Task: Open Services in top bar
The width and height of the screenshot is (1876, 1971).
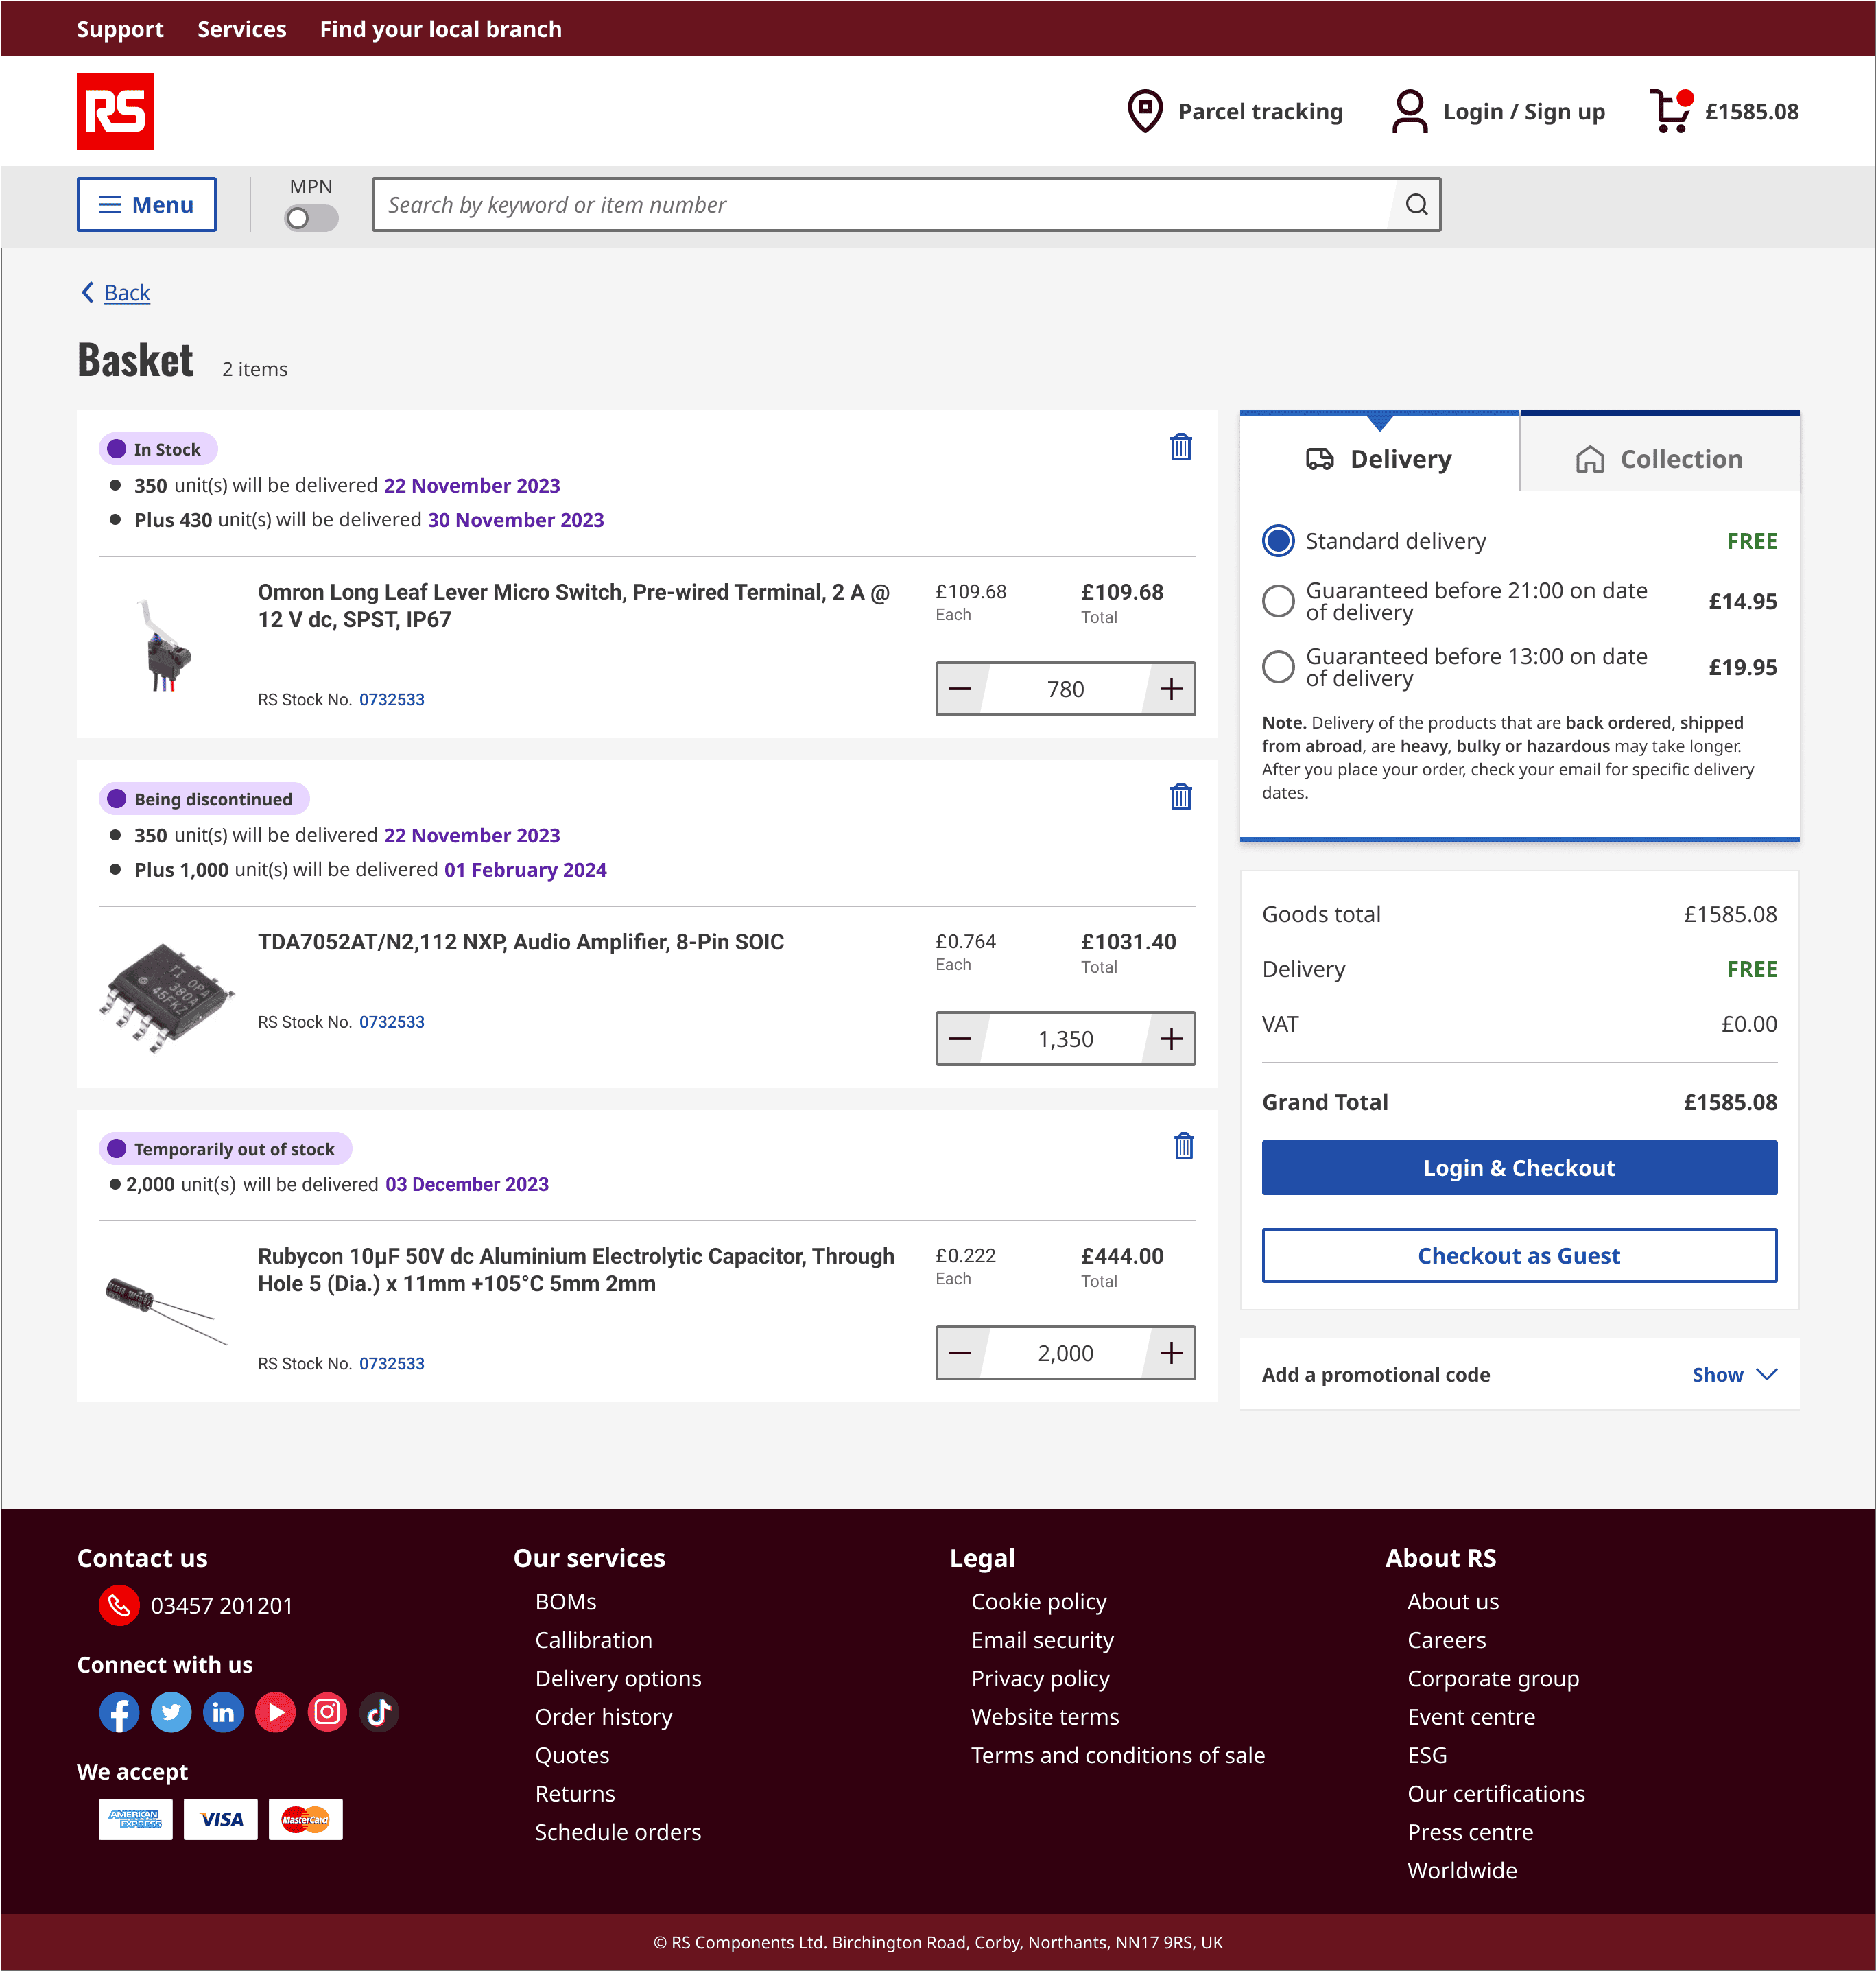Action: coord(242,29)
